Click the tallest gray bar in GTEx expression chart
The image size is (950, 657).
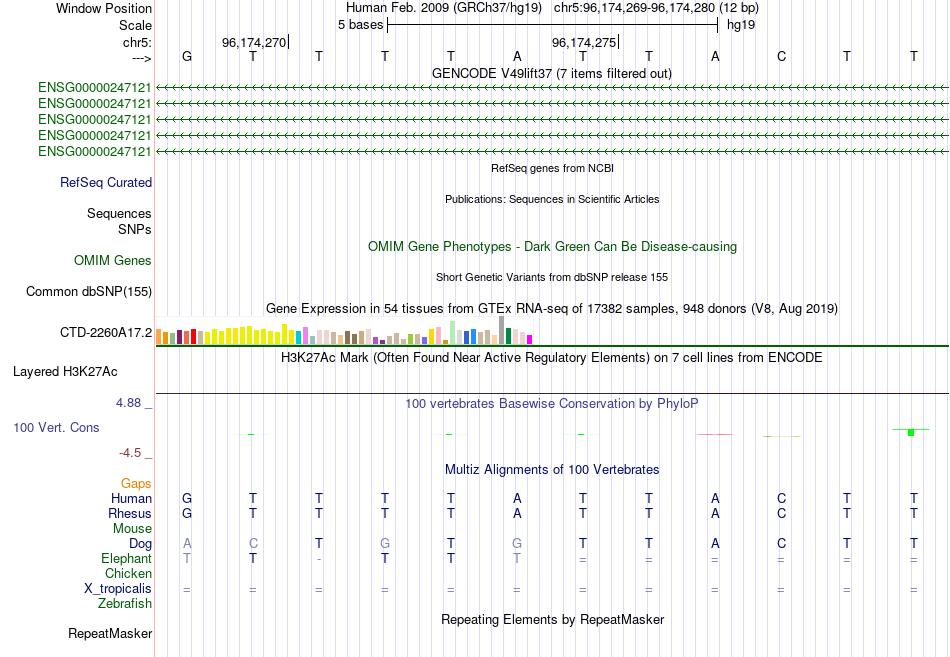click(501, 330)
